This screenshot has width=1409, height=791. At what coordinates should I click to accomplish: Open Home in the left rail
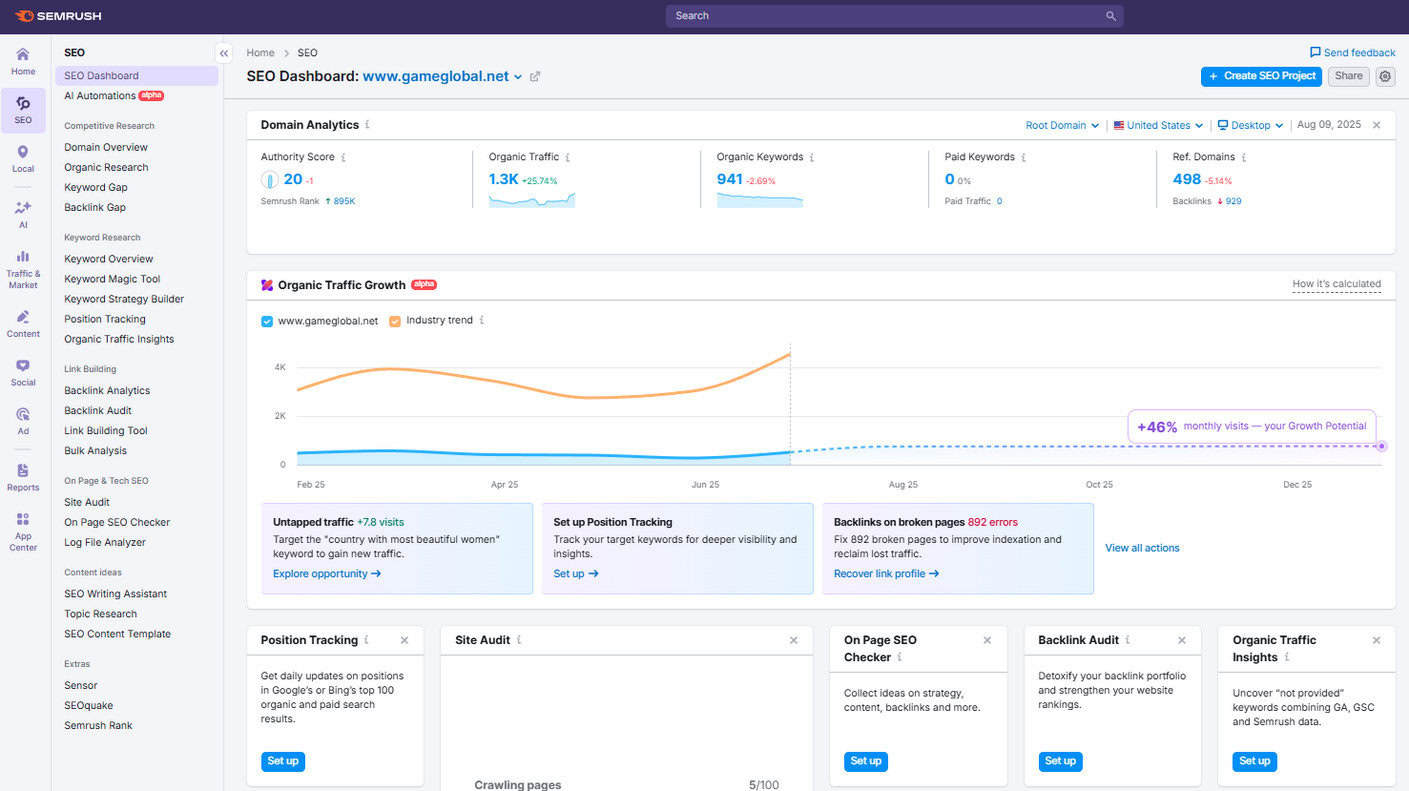(23, 60)
